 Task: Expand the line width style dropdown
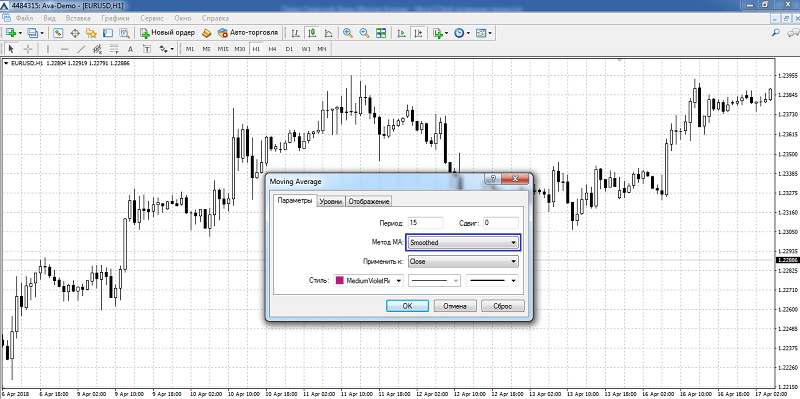click(x=492, y=281)
